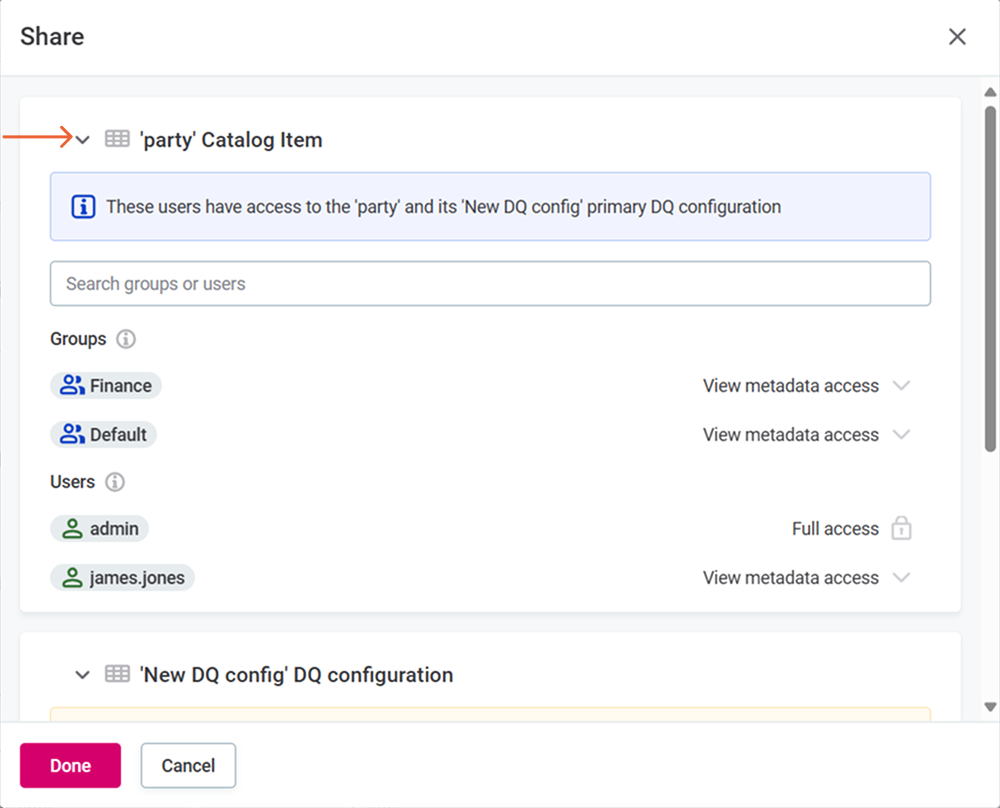This screenshot has width=1000, height=808.
Task: Click the lock icon next to Full access
Action: tap(902, 528)
